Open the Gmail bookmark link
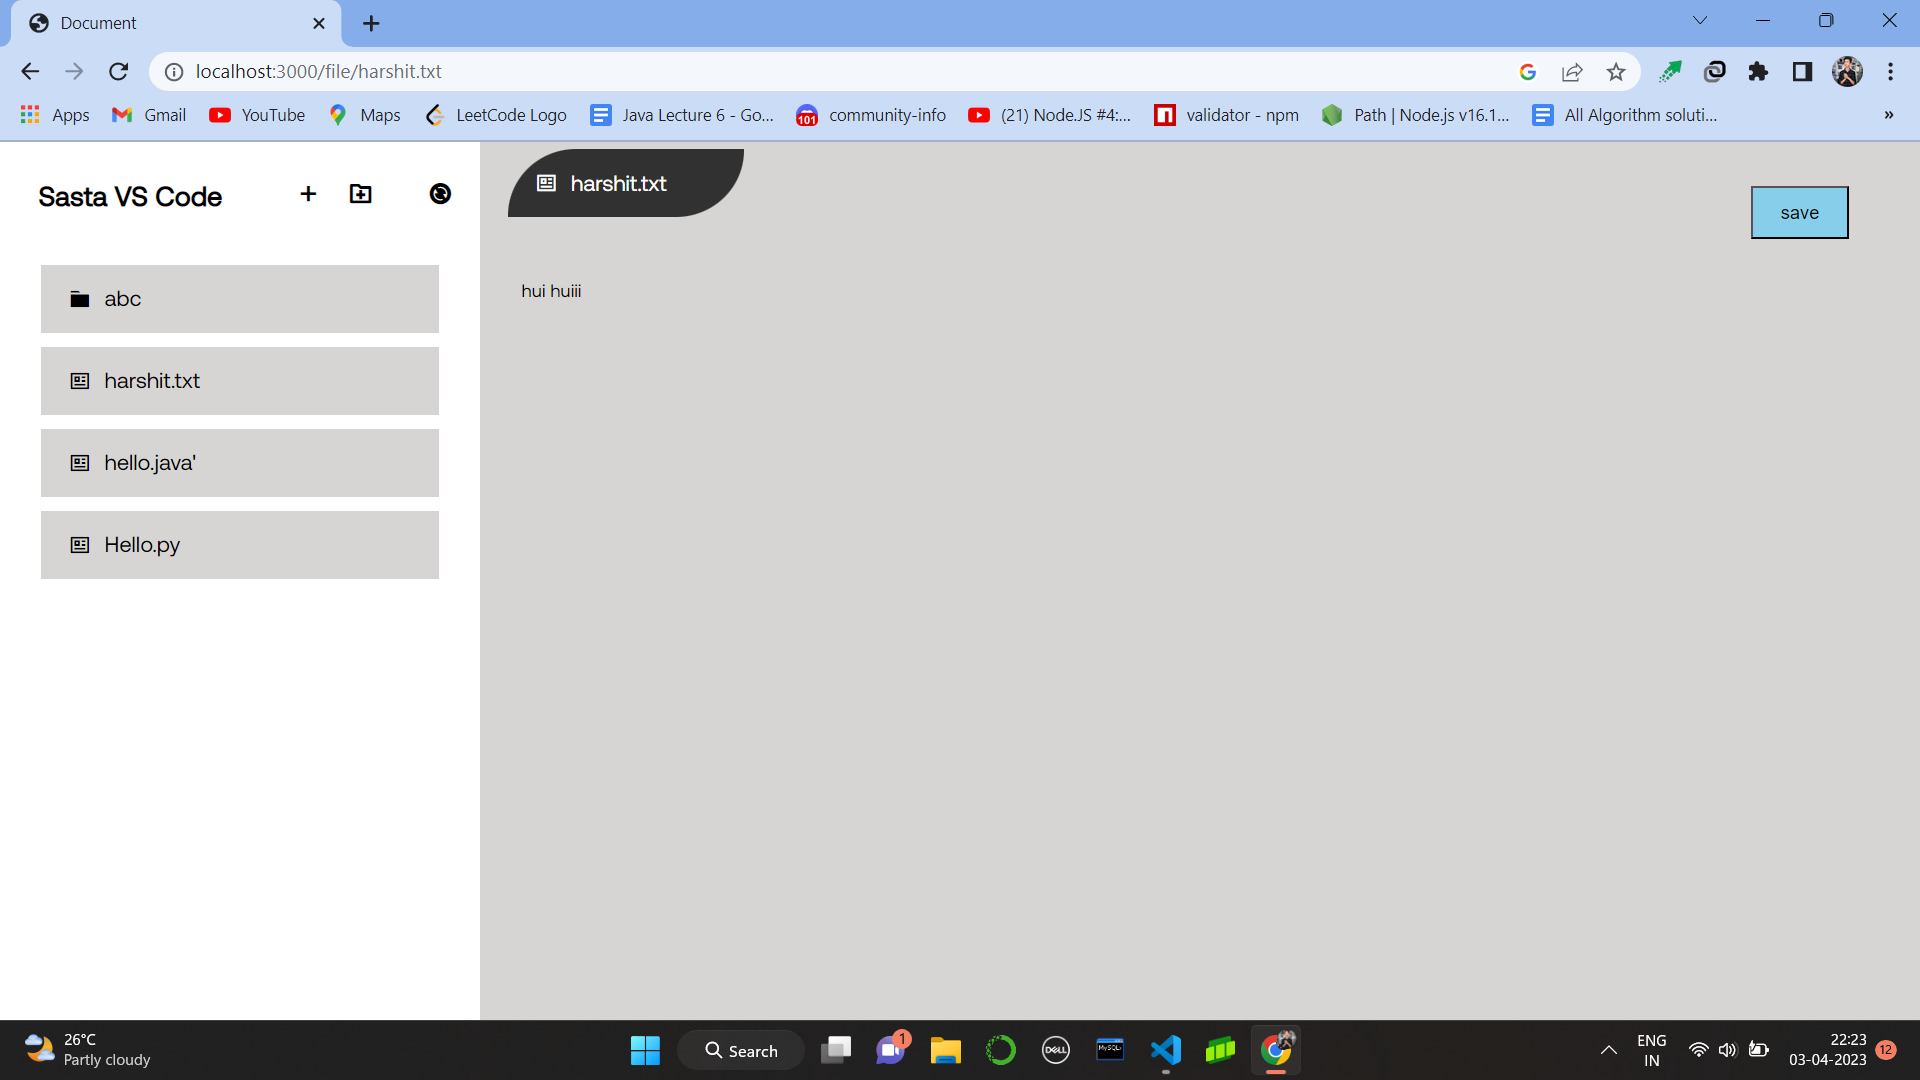 tap(148, 115)
